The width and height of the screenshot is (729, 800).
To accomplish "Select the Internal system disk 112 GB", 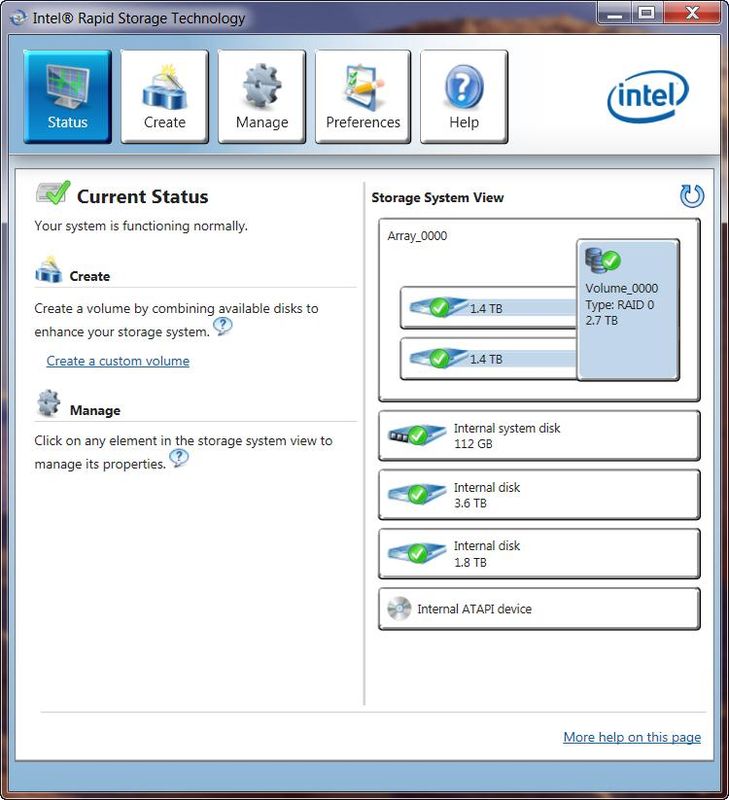I will point(539,436).
